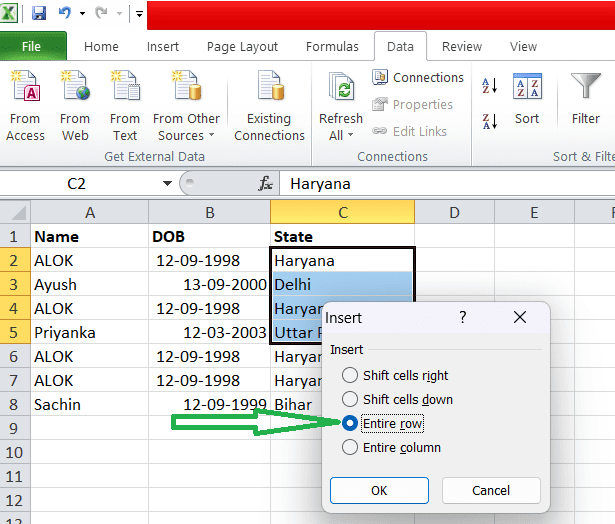The height and width of the screenshot is (524, 615).
Task: Click Edit Links in Connections group
Action: pos(409,131)
